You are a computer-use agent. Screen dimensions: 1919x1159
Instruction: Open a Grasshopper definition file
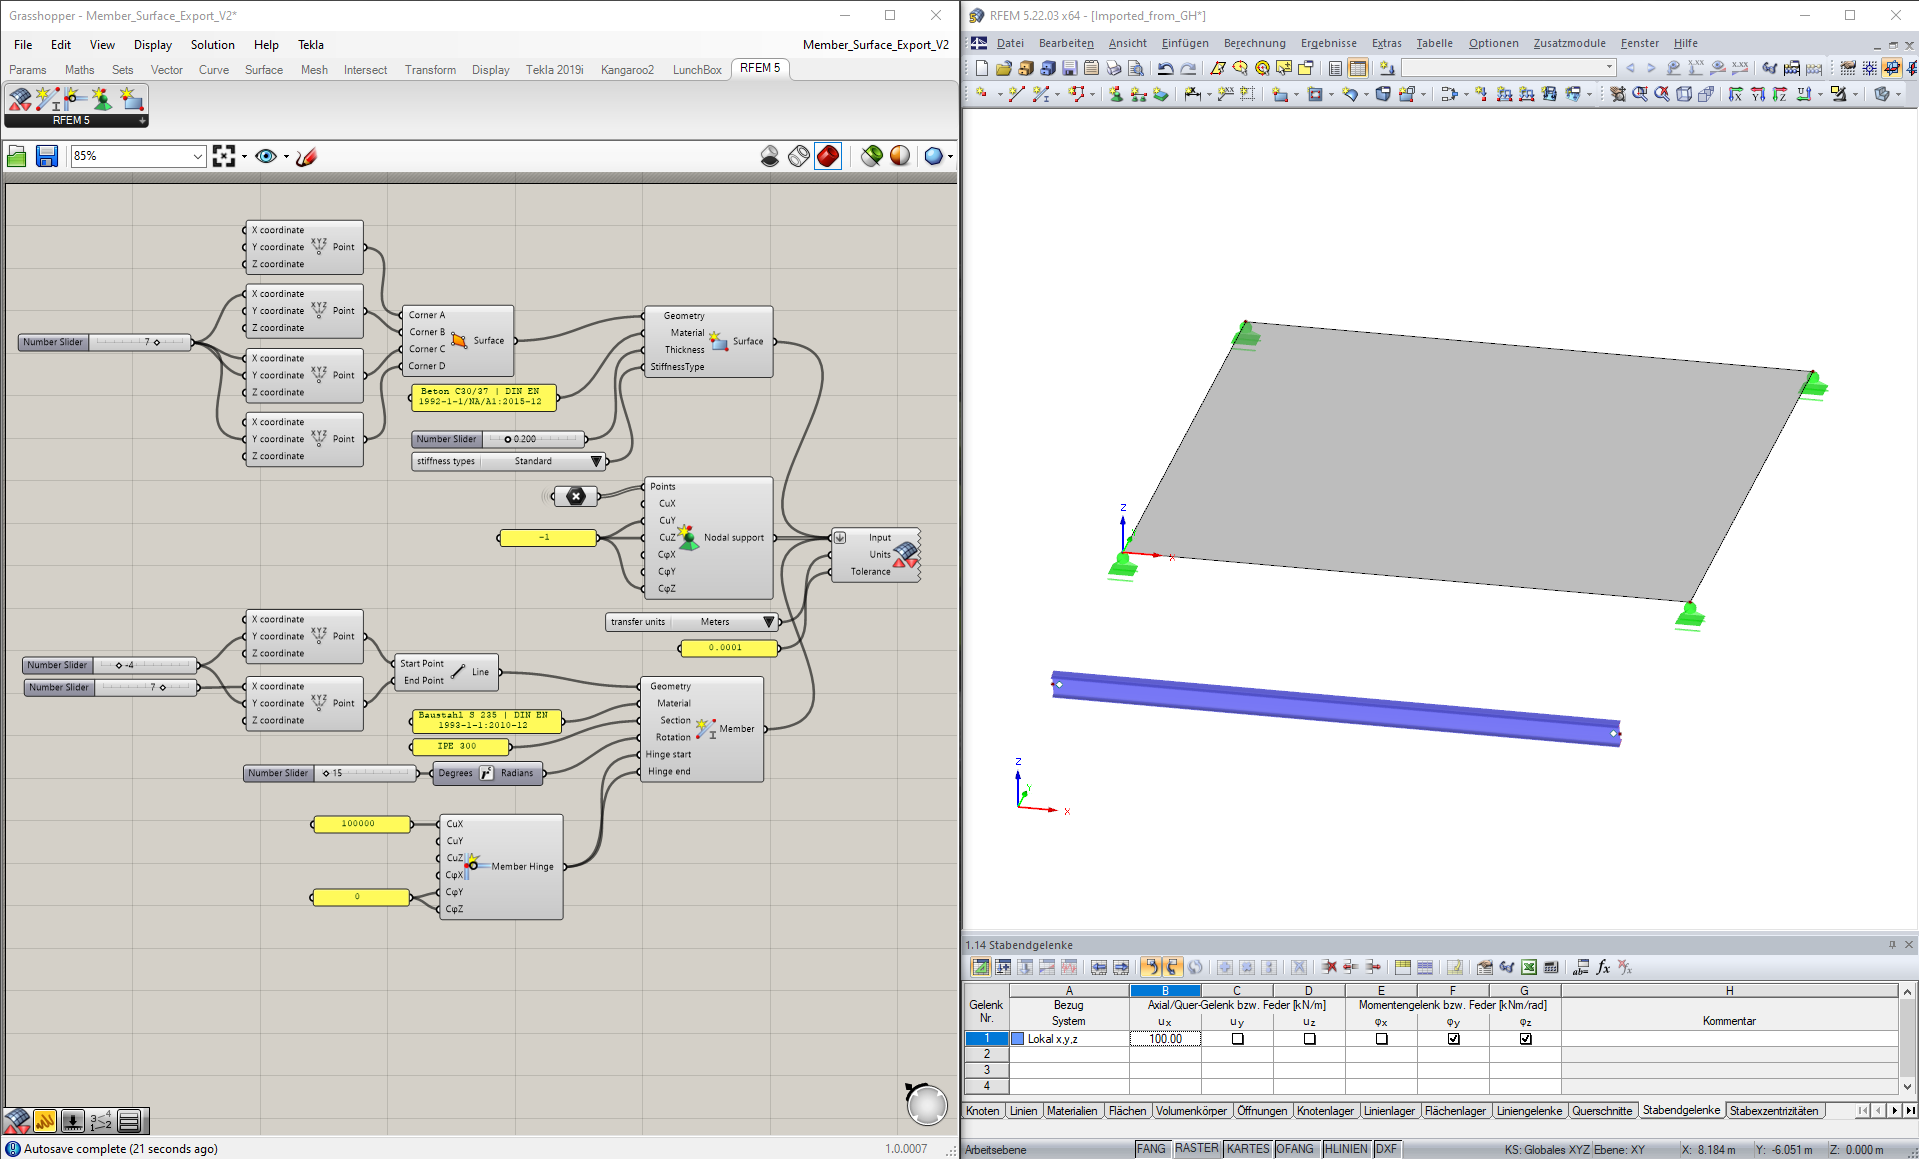[17, 156]
